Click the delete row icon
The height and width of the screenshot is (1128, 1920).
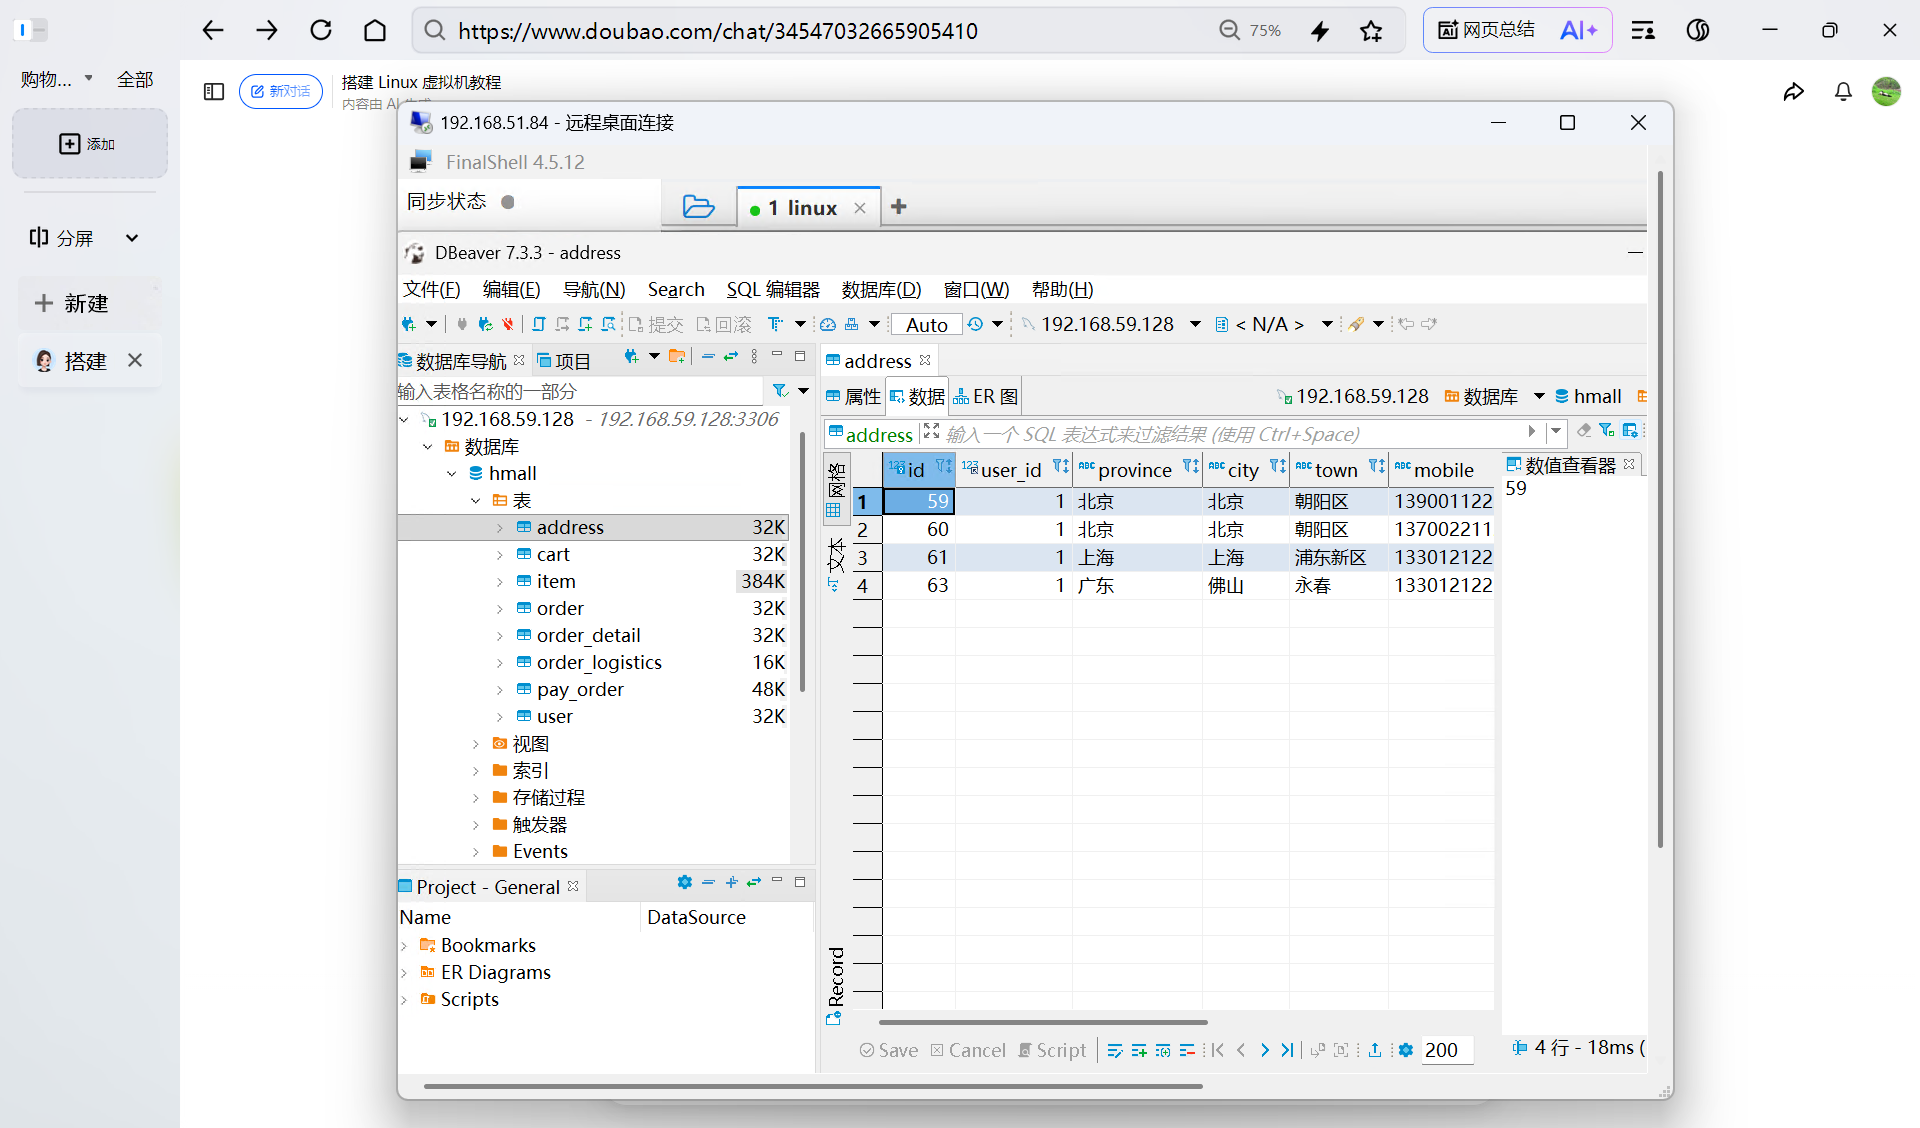(1187, 1050)
